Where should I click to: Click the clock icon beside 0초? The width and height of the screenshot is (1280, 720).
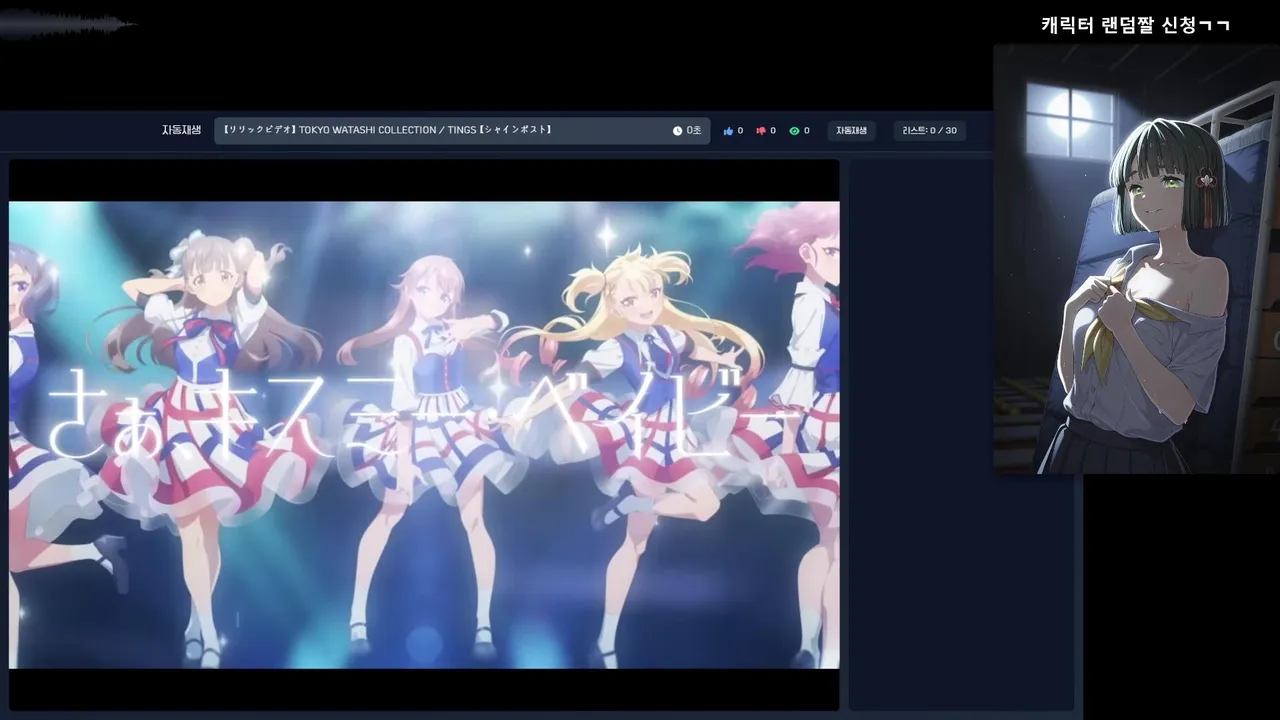pyautogui.click(x=677, y=131)
